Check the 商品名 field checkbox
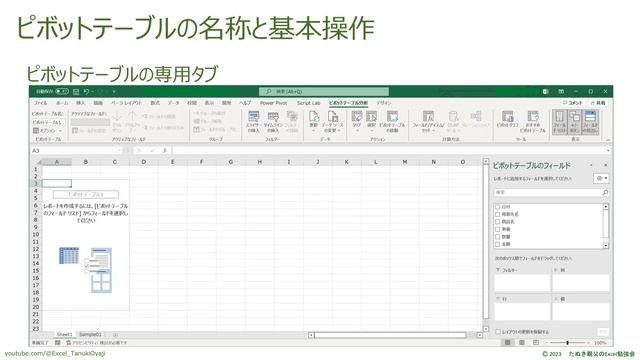Screen dimensions: 640x360 (x=498, y=222)
